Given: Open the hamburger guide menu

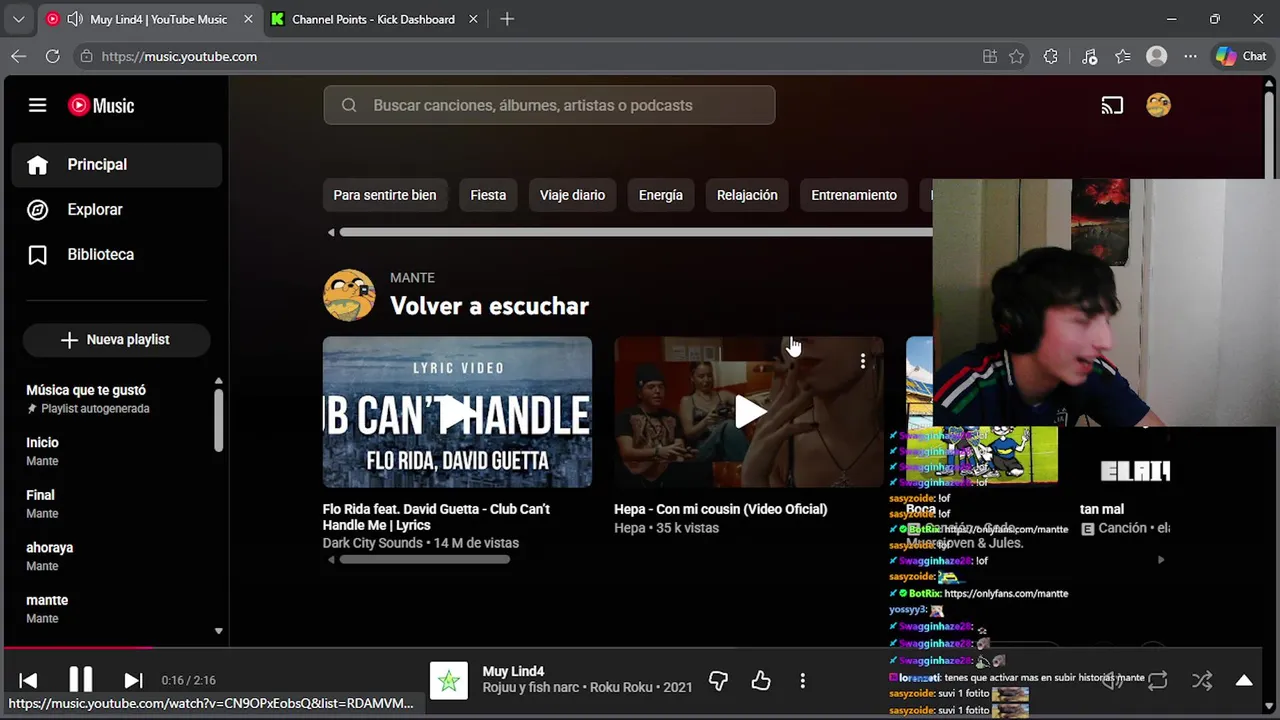Looking at the screenshot, I should (37, 105).
